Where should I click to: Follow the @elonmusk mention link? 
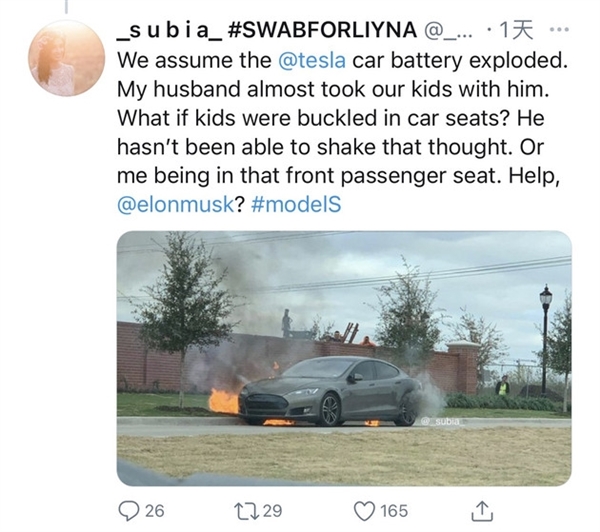175,205
